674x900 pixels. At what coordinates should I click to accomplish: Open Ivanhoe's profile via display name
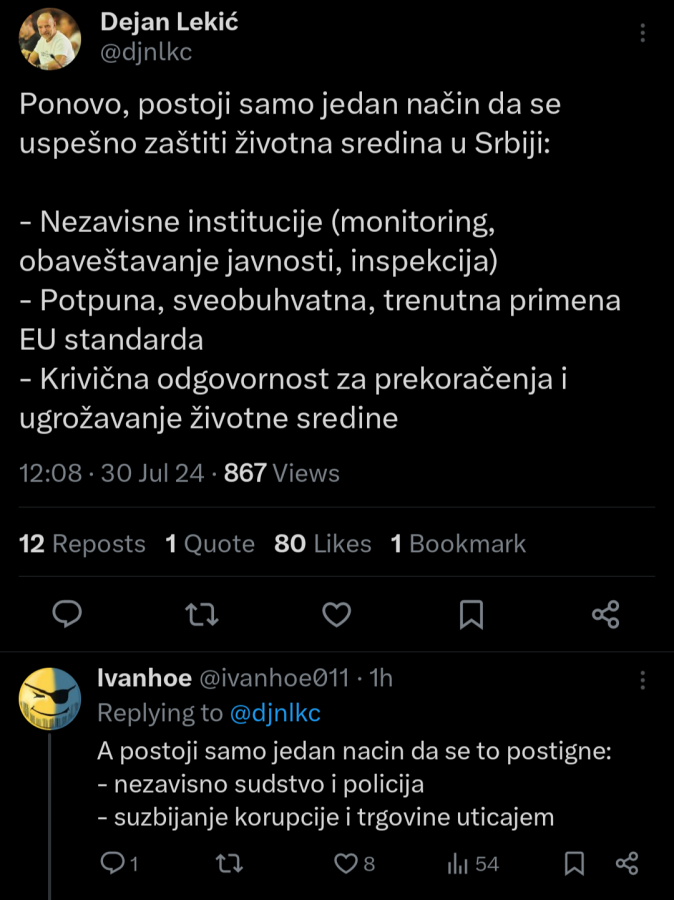tap(144, 678)
